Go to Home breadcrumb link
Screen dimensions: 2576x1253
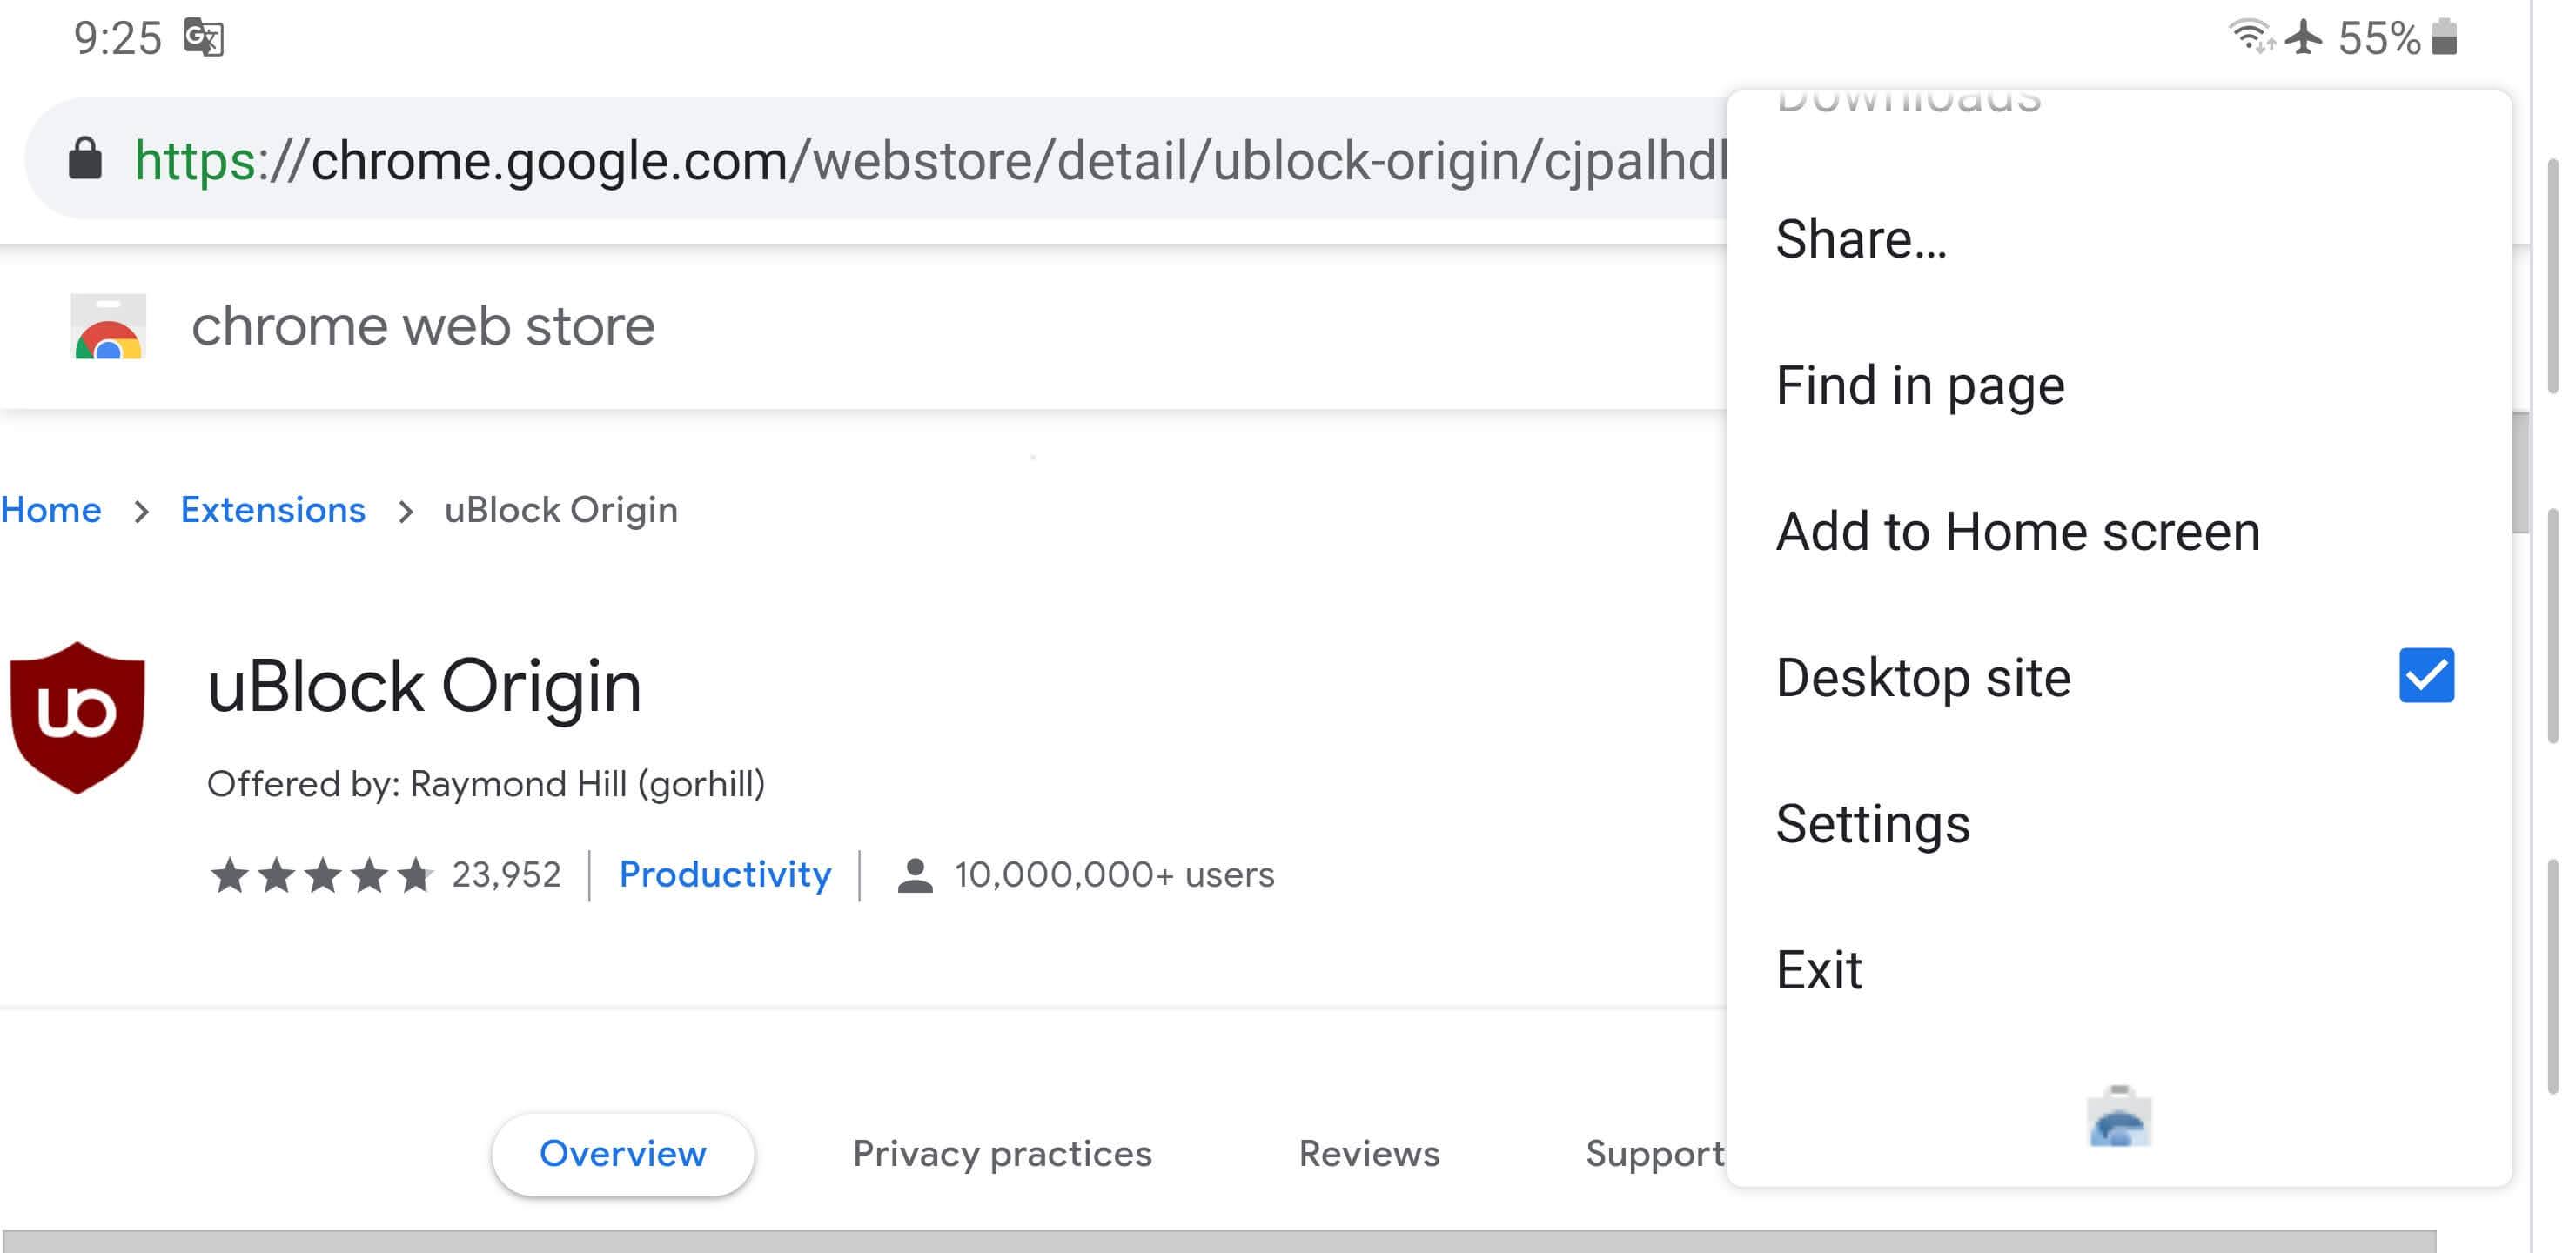click(x=51, y=510)
